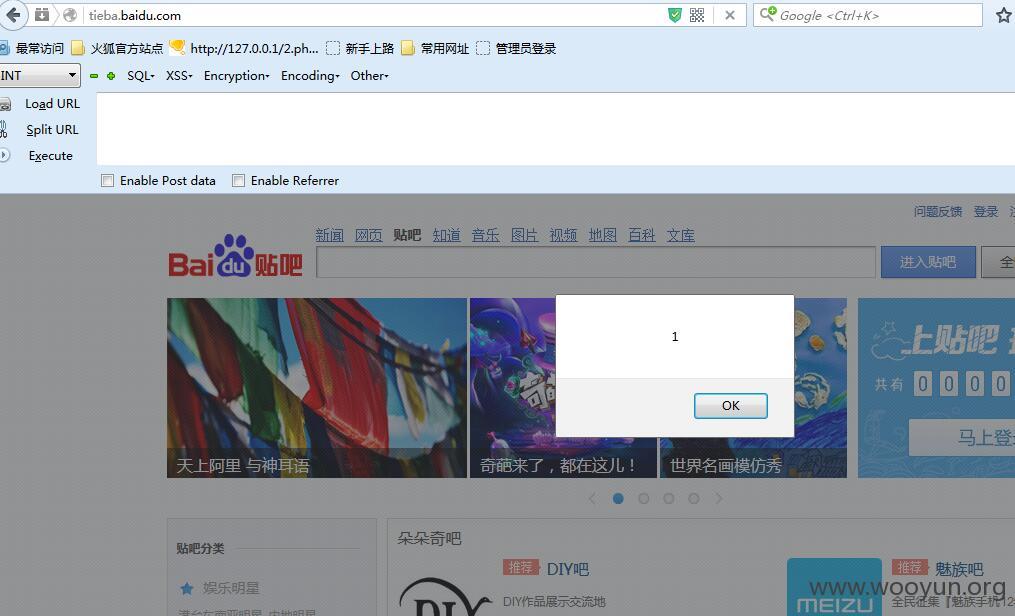Open the 音乐 navigation link

pos(485,235)
